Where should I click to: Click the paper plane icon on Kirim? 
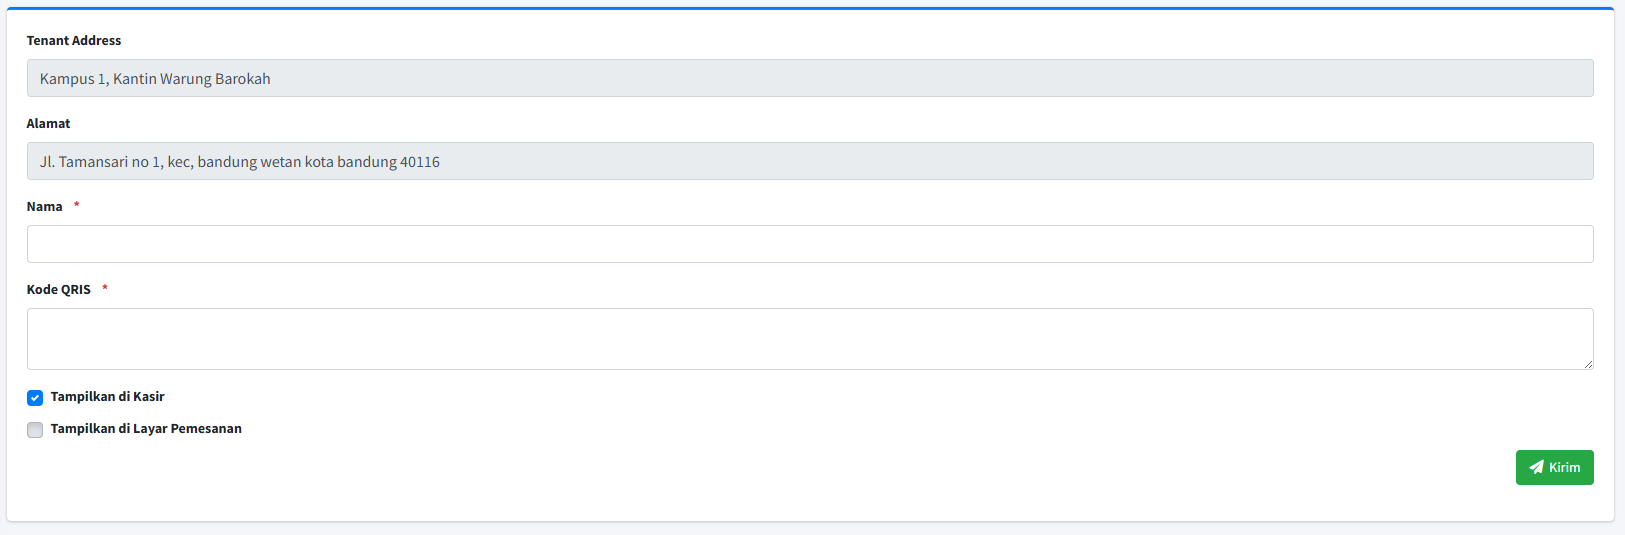click(x=1536, y=467)
